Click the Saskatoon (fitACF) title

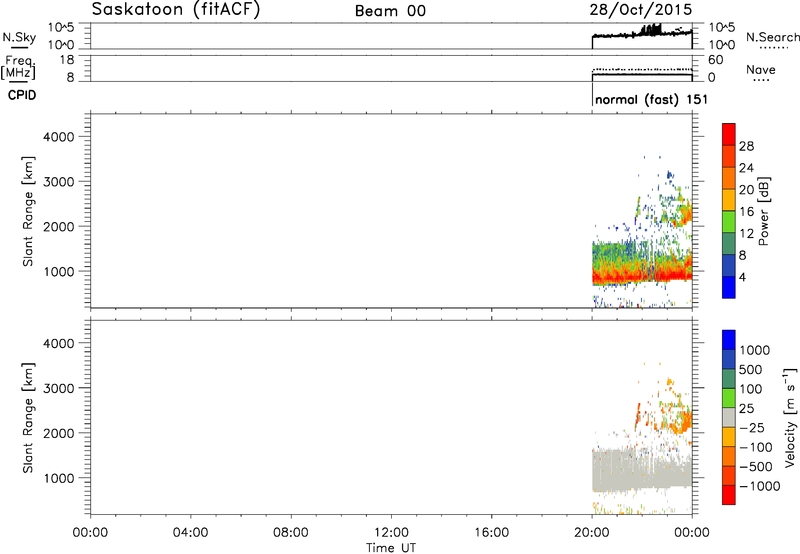176,10
